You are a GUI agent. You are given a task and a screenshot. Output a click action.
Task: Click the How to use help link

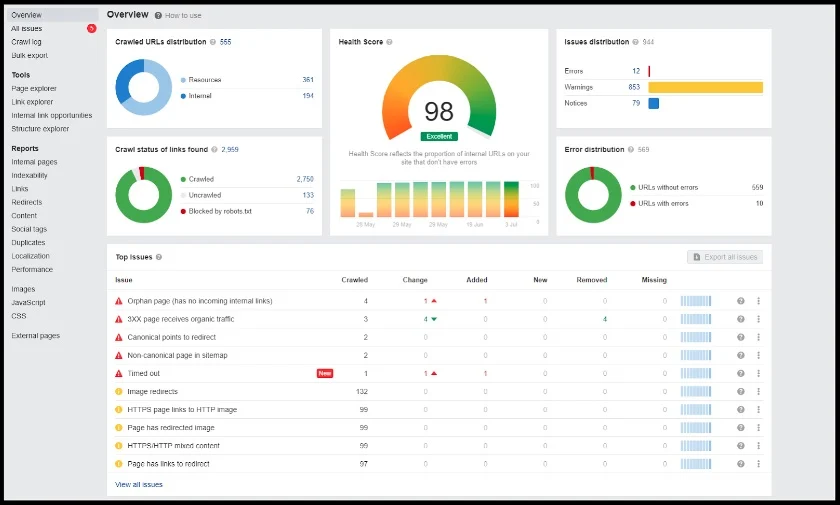pyautogui.click(x=178, y=16)
